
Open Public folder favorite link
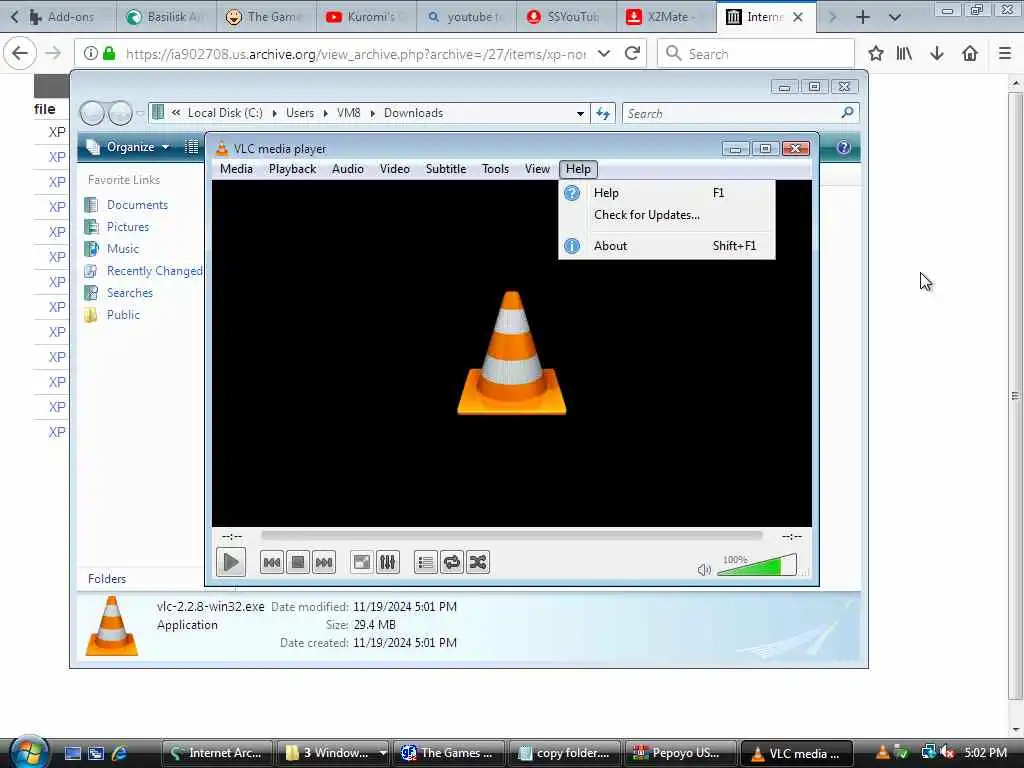[123, 315]
